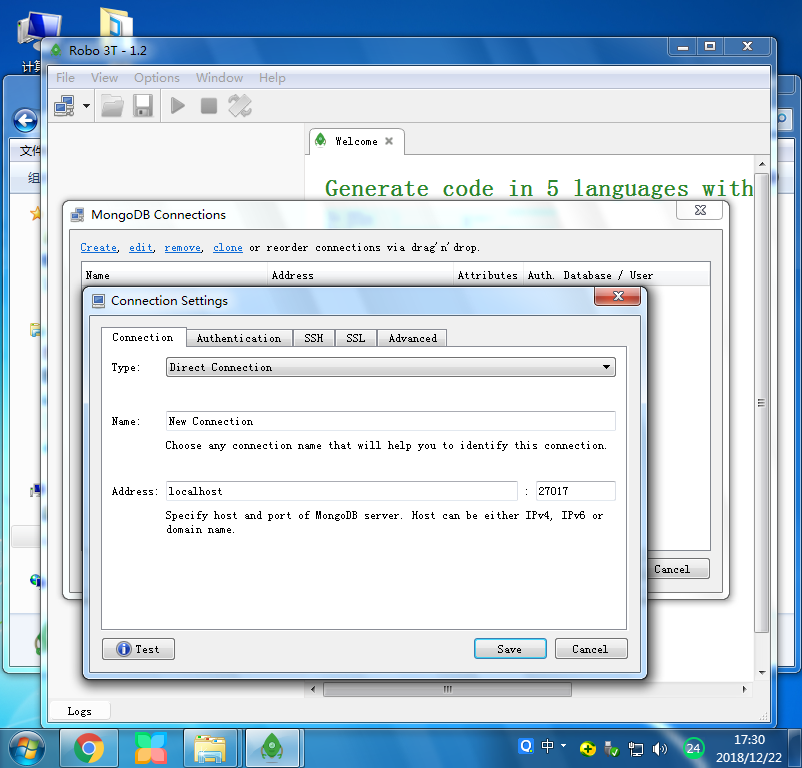Open the File menu
The height and width of the screenshot is (768, 802).
click(65, 78)
